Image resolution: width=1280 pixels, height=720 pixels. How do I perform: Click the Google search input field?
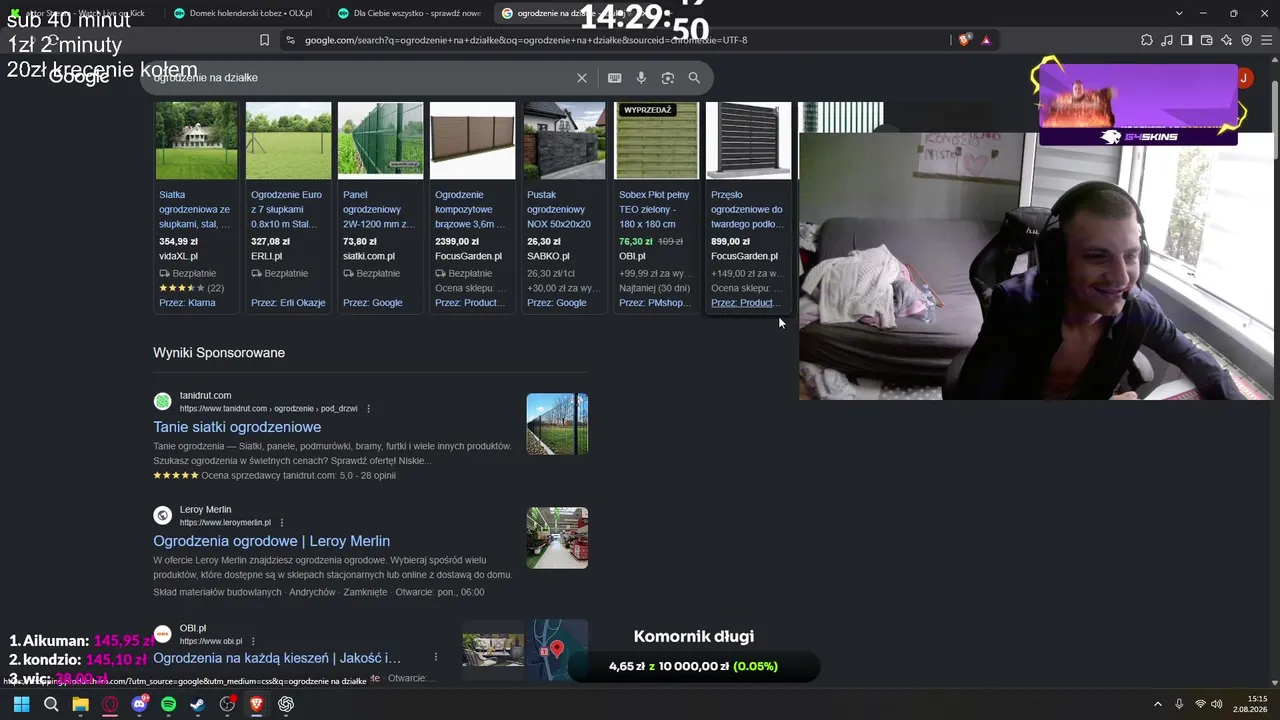pyautogui.click(x=360, y=78)
